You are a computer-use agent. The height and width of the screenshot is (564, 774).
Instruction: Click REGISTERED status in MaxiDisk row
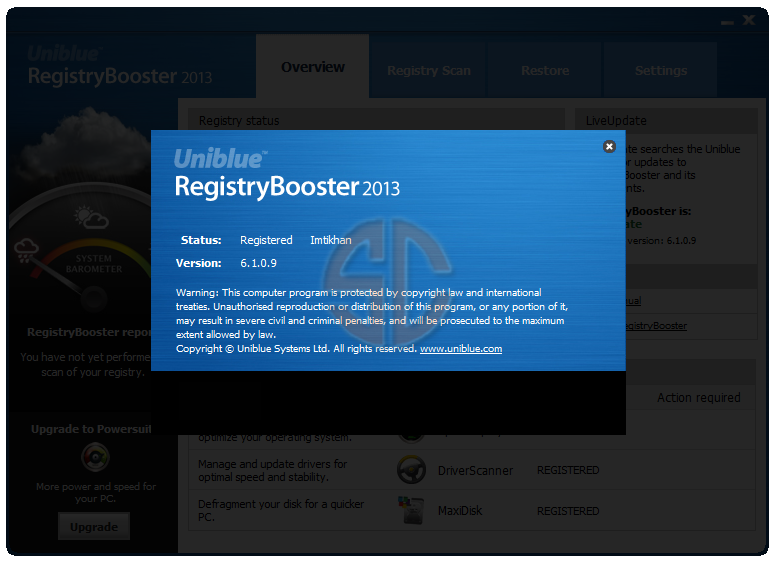click(x=568, y=511)
